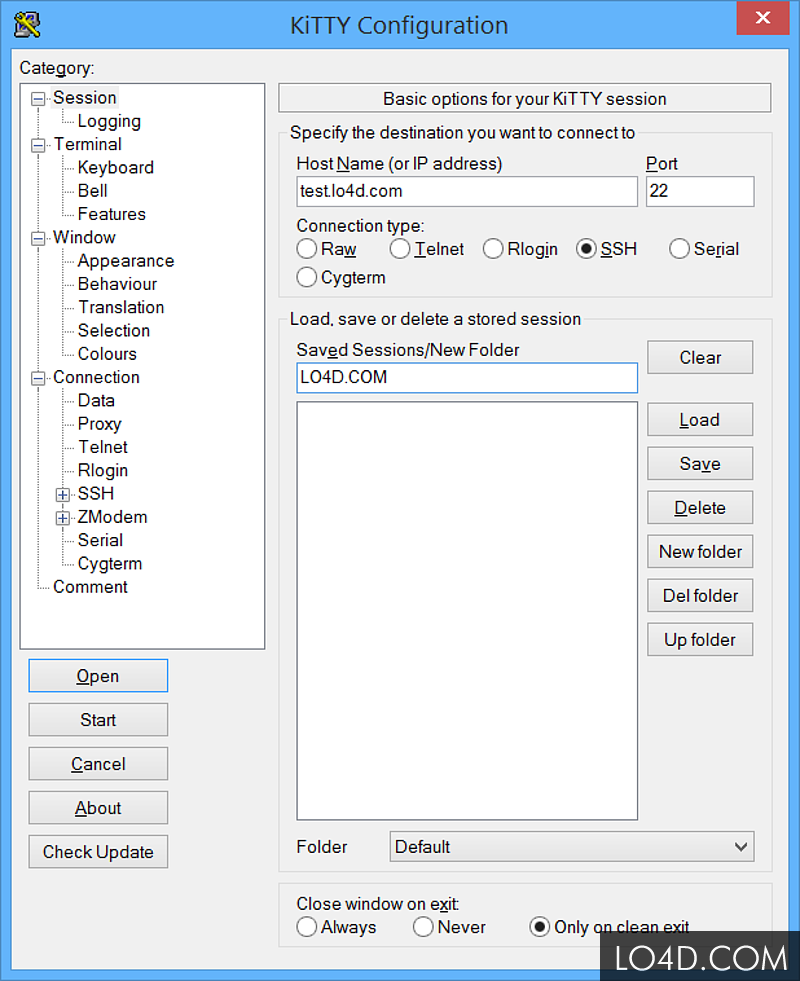Open the Keyboard settings category

[x=116, y=168]
